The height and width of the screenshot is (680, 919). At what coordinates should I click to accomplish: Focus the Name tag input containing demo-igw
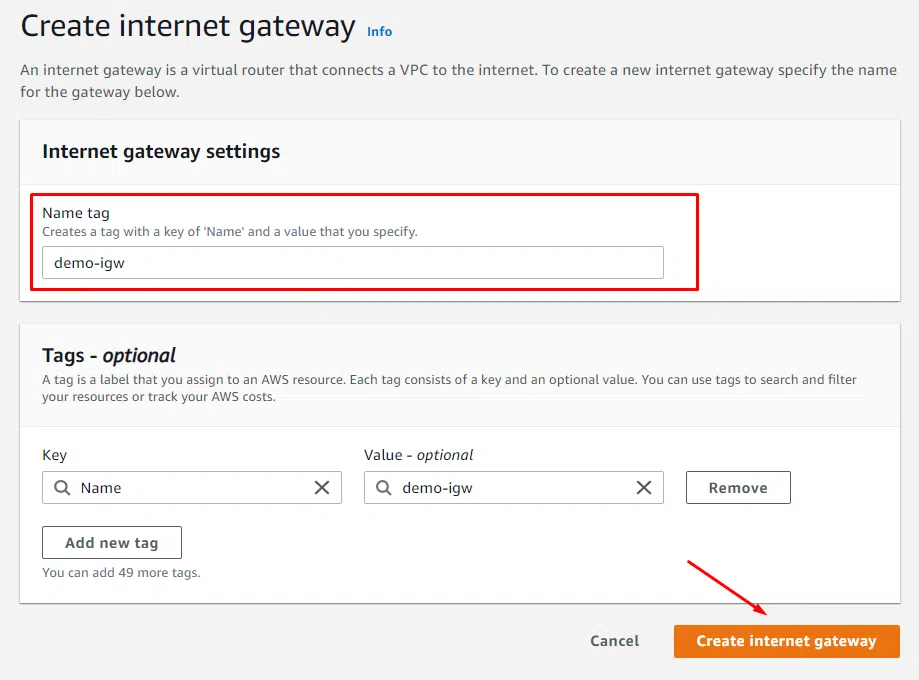point(353,263)
